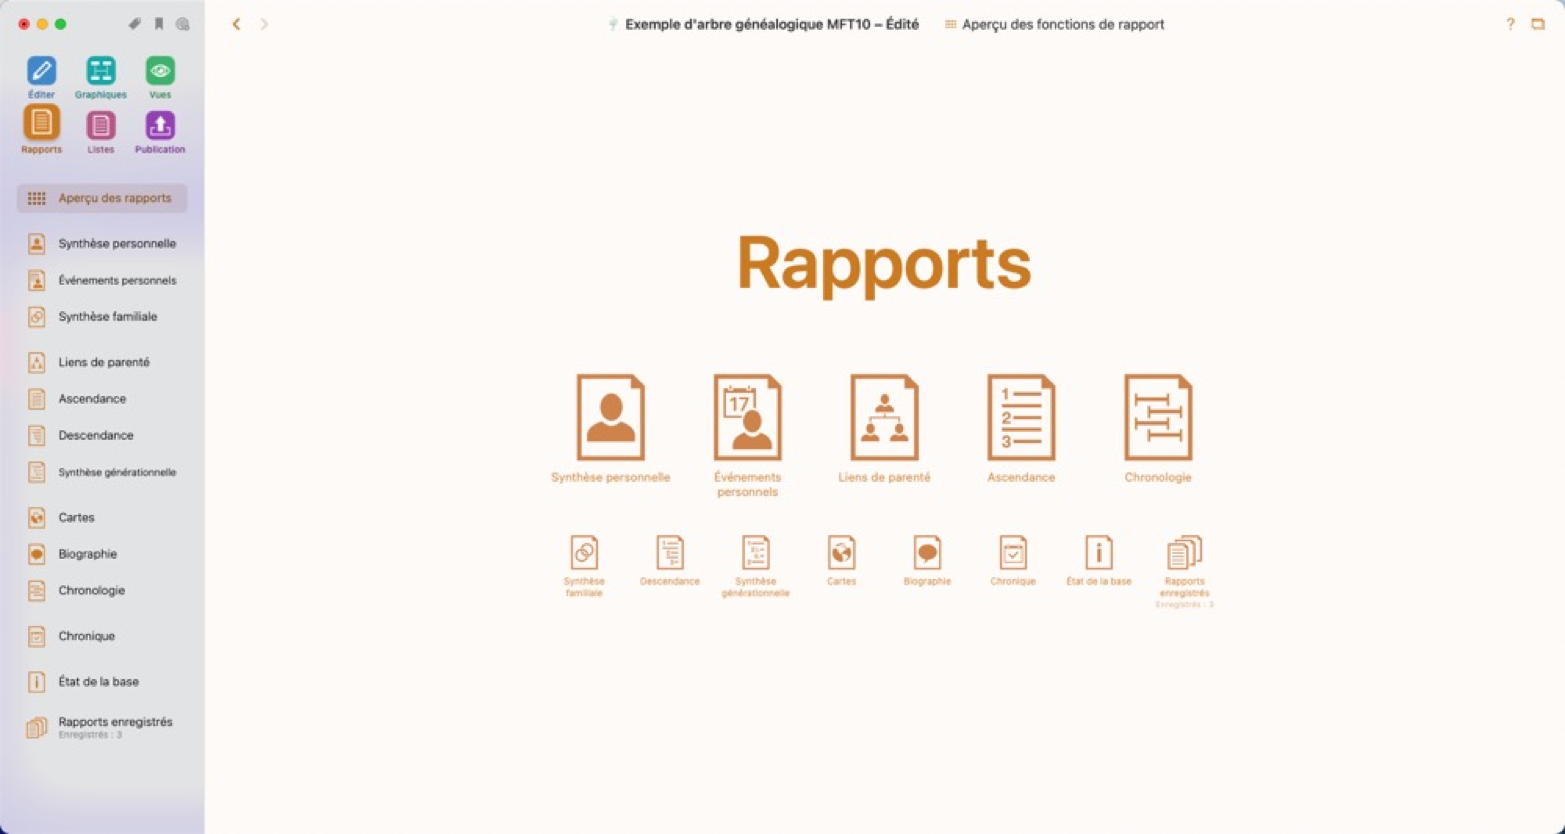Image resolution: width=1565 pixels, height=834 pixels.
Task: Open the small Descendance icon in overview
Action: [x=670, y=552]
